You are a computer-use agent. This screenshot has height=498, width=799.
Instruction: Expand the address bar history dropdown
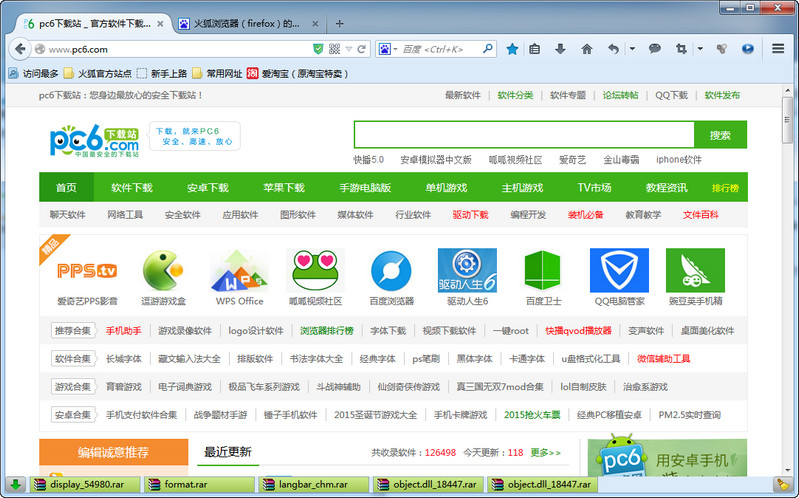tap(347, 48)
